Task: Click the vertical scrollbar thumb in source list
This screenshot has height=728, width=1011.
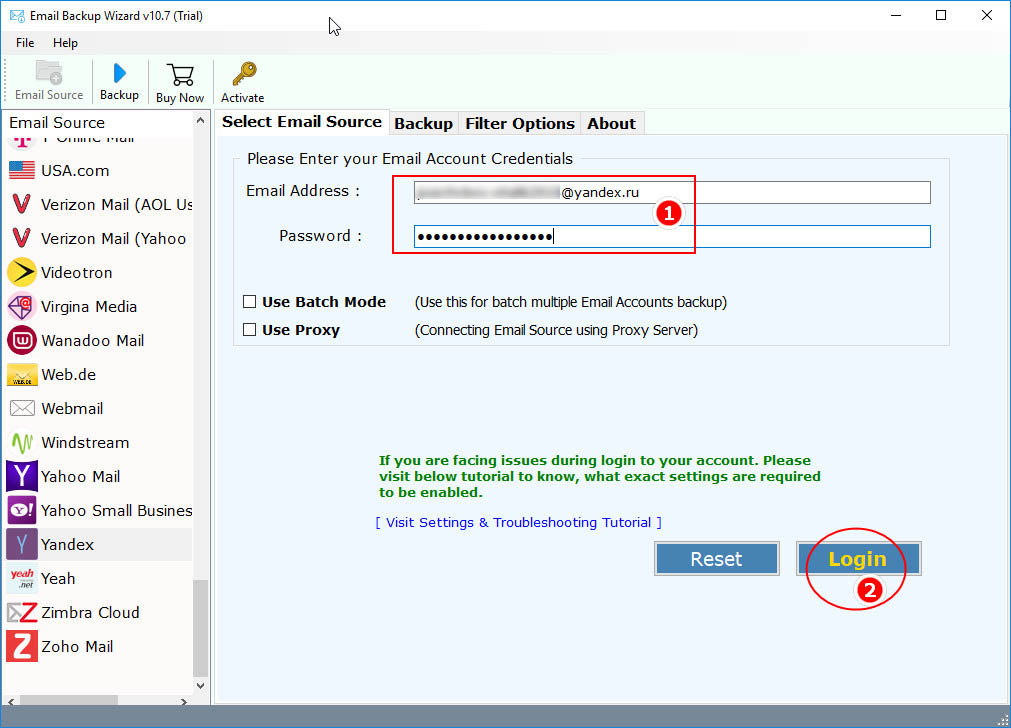Action: pyautogui.click(x=201, y=628)
